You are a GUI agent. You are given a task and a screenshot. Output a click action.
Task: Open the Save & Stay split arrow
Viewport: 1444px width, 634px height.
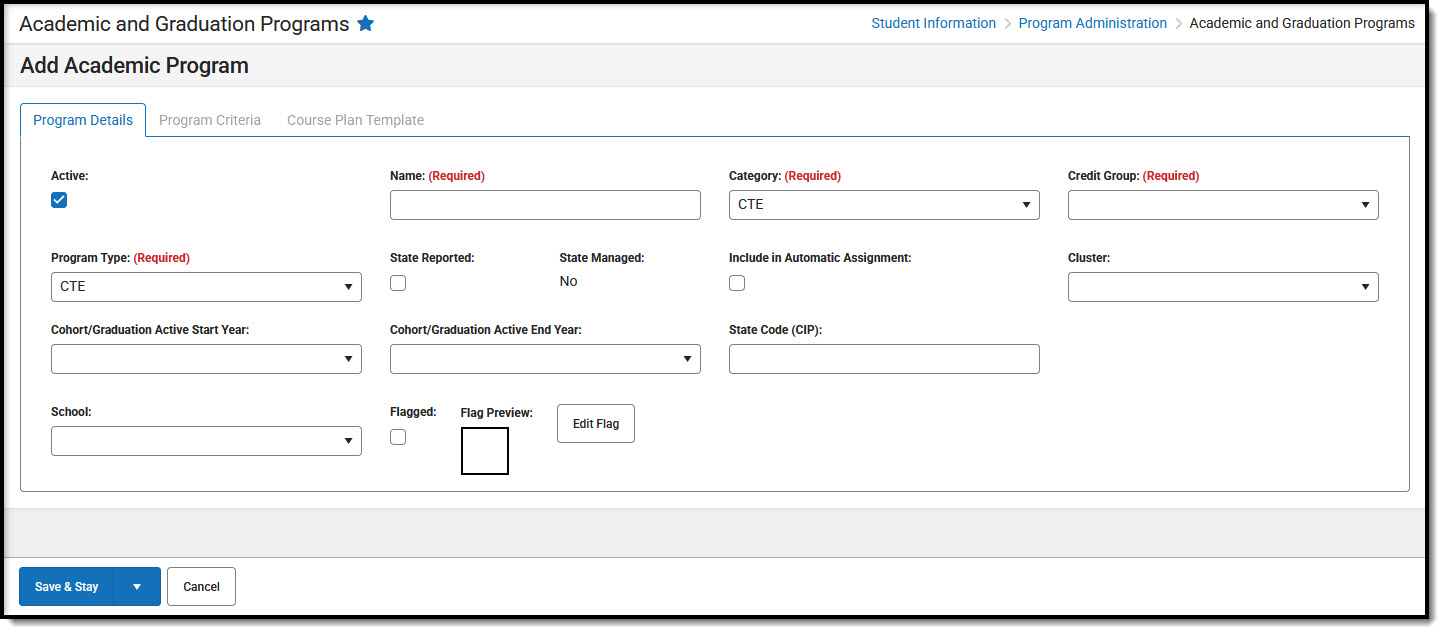(x=137, y=587)
